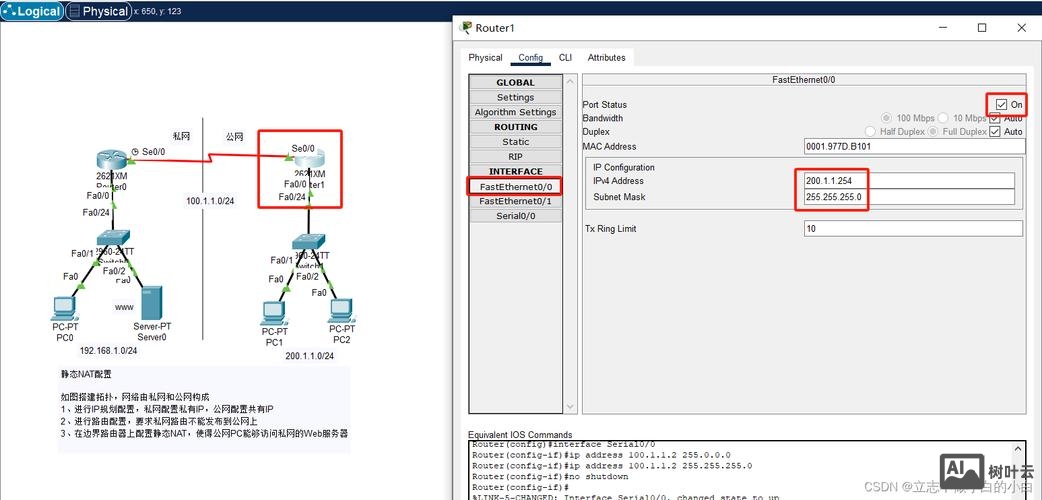Click the PC1 computer icon
Viewport: 1042px width, 500px height.
(x=273, y=314)
